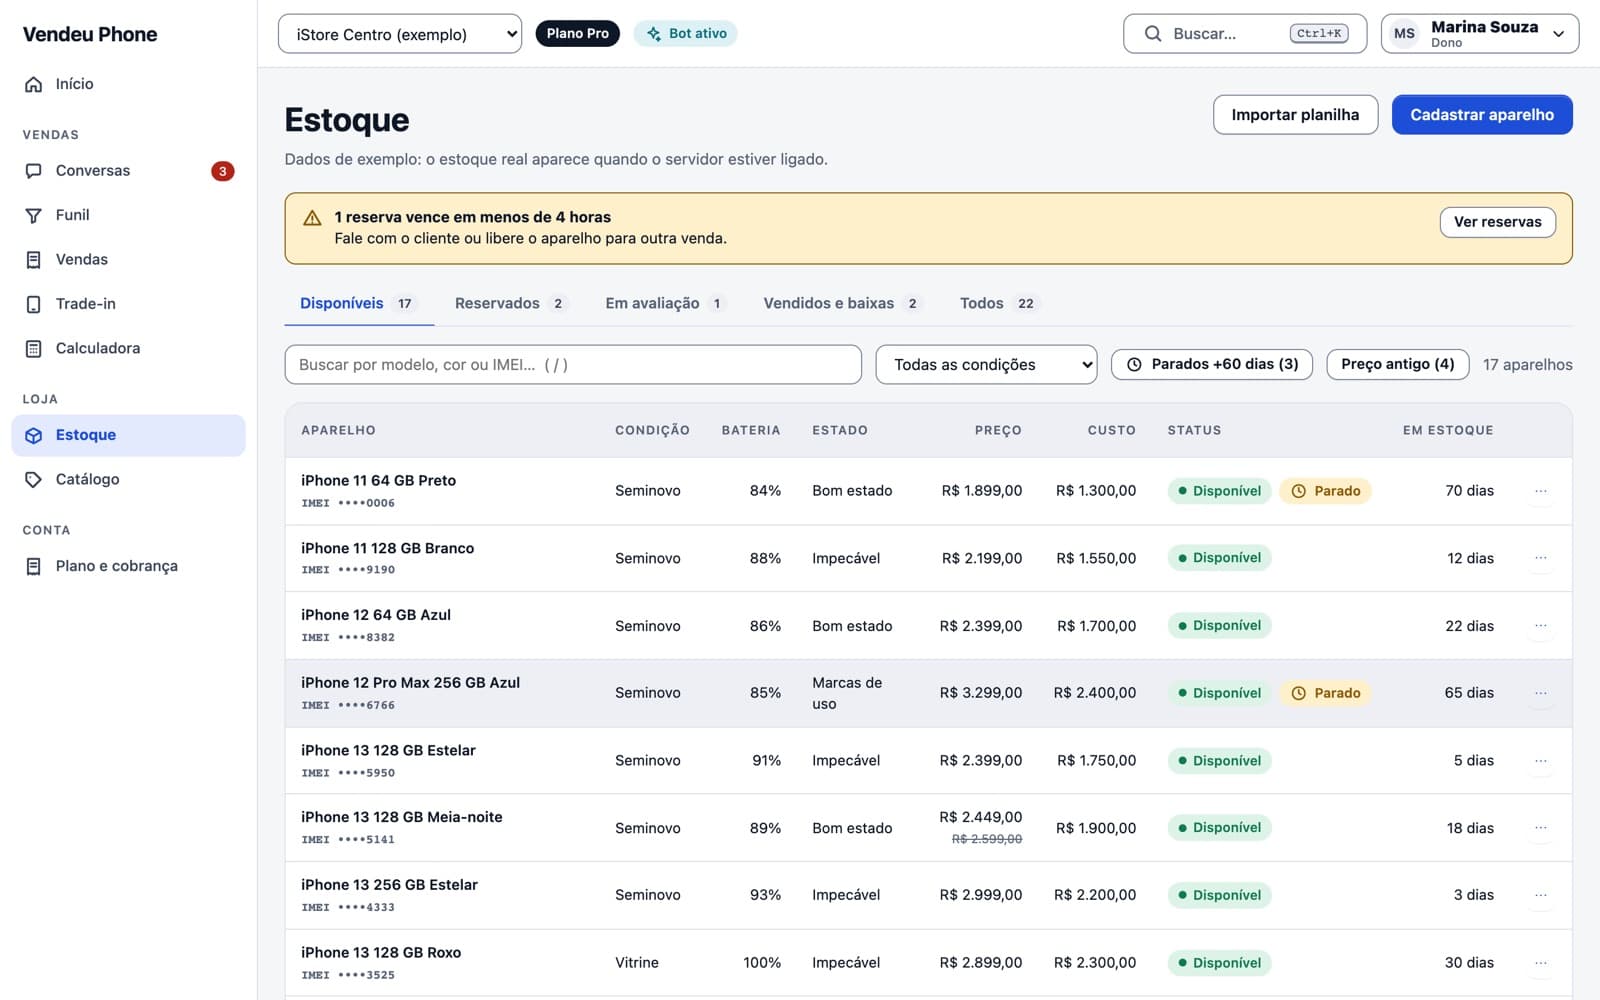Open the Plano e cobrança icon
The image size is (1600, 1000).
click(33, 566)
